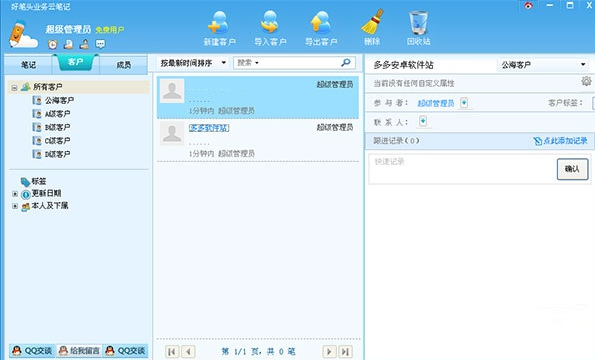
Task: Click the magnifier search icon
Action: click(x=346, y=63)
